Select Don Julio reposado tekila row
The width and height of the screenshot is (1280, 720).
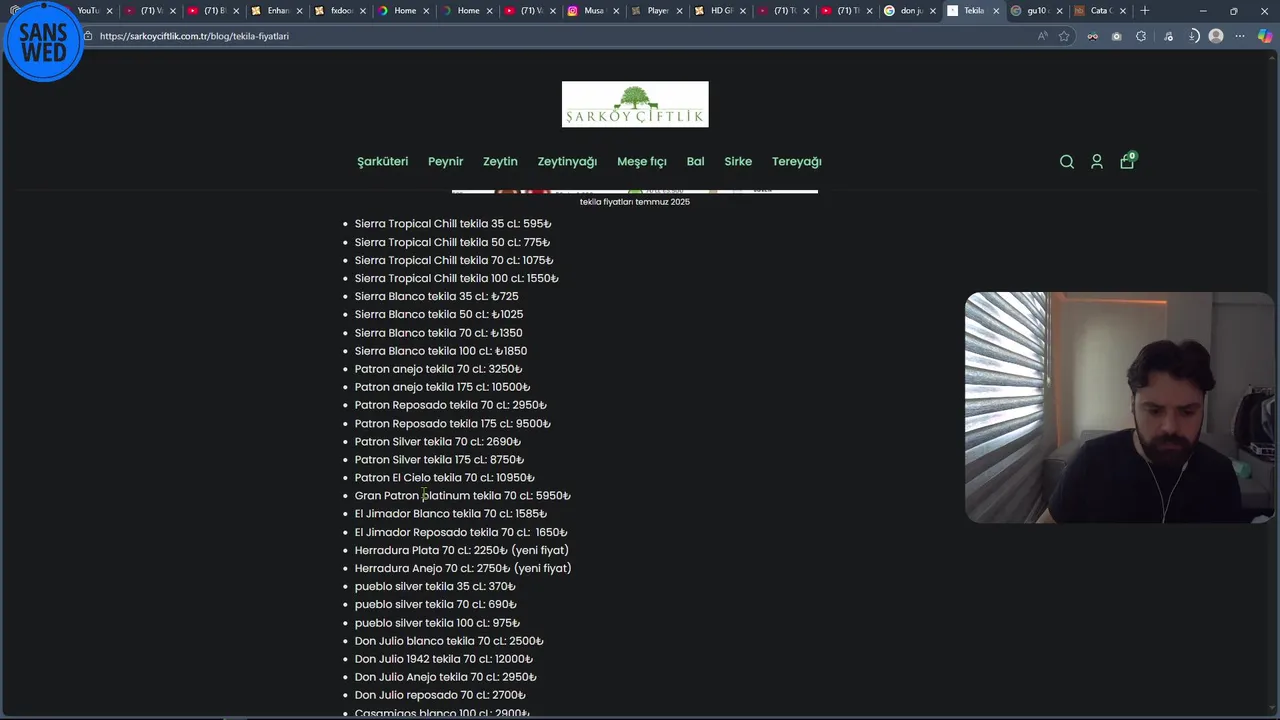pos(440,695)
